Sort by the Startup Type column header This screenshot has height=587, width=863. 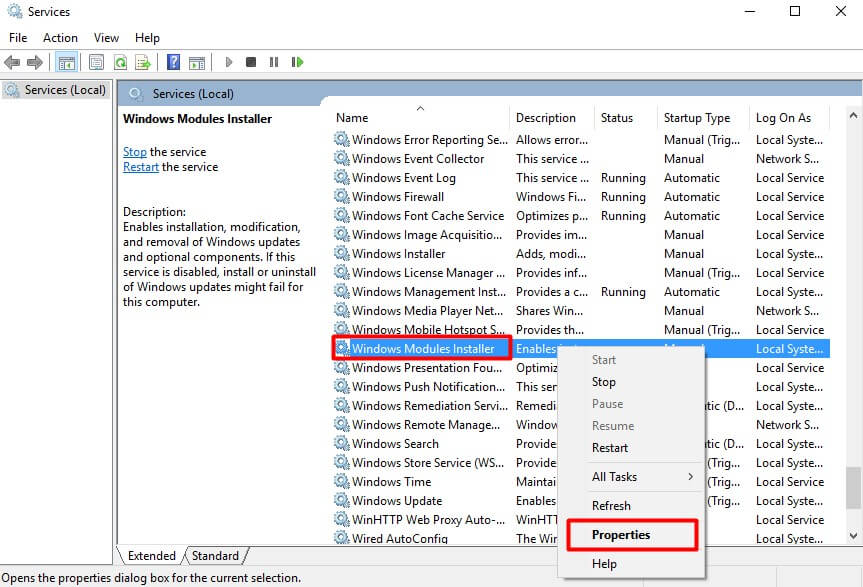pyautogui.click(x=702, y=118)
